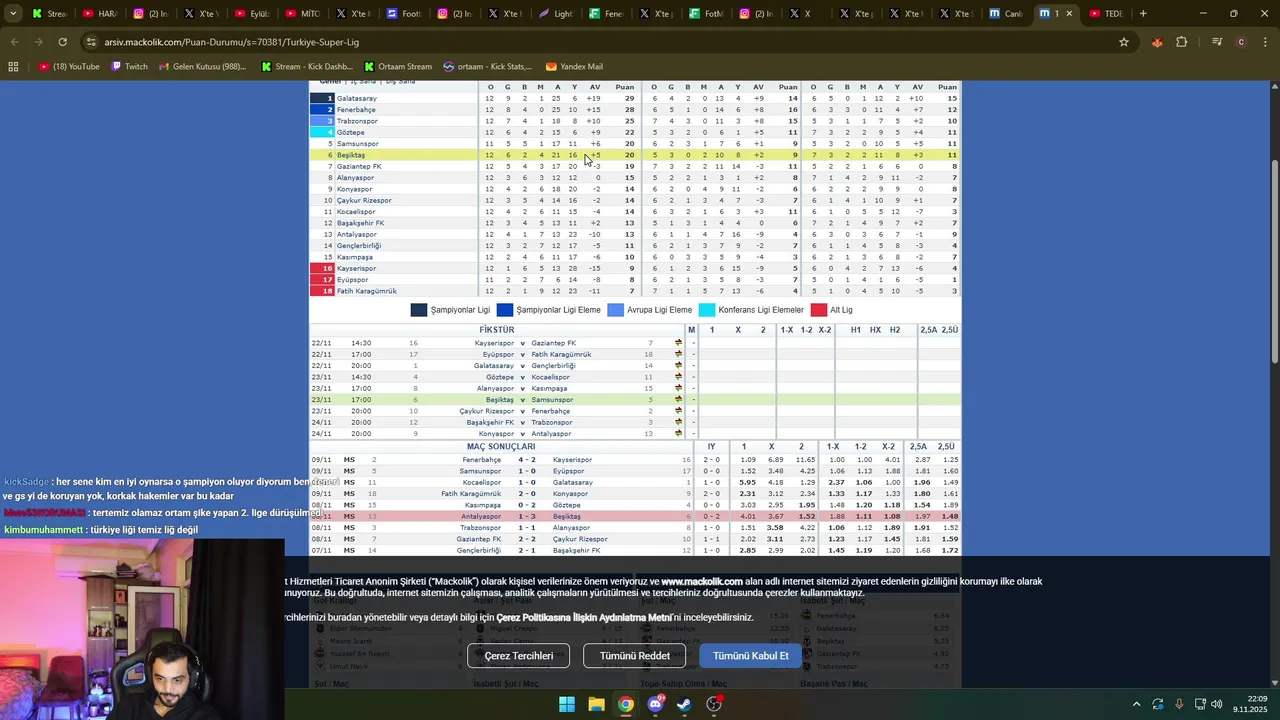The height and width of the screenshot is (720, 1280).
Task: Click the microphone icon in system tray
Action: click(x=1179, y=704)
